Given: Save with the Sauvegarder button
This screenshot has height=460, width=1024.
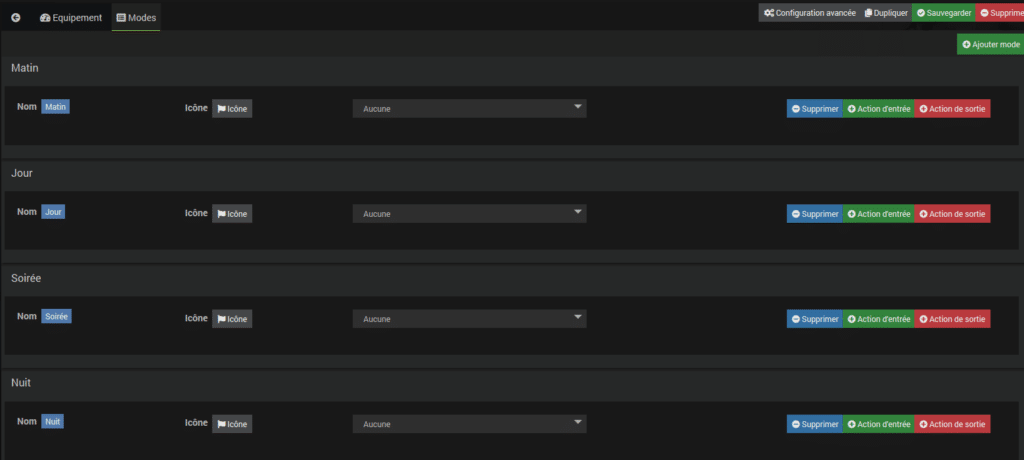Looking at the screenshot, I should 944,13.
